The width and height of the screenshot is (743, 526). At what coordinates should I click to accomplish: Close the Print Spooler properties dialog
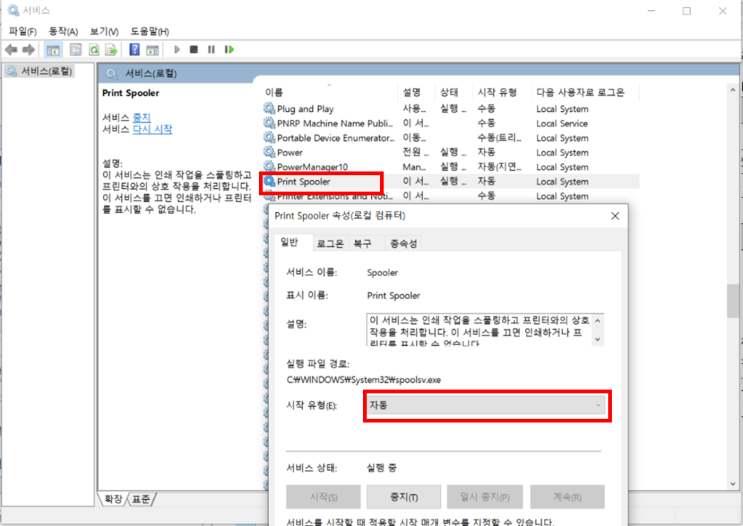[615, 216]
